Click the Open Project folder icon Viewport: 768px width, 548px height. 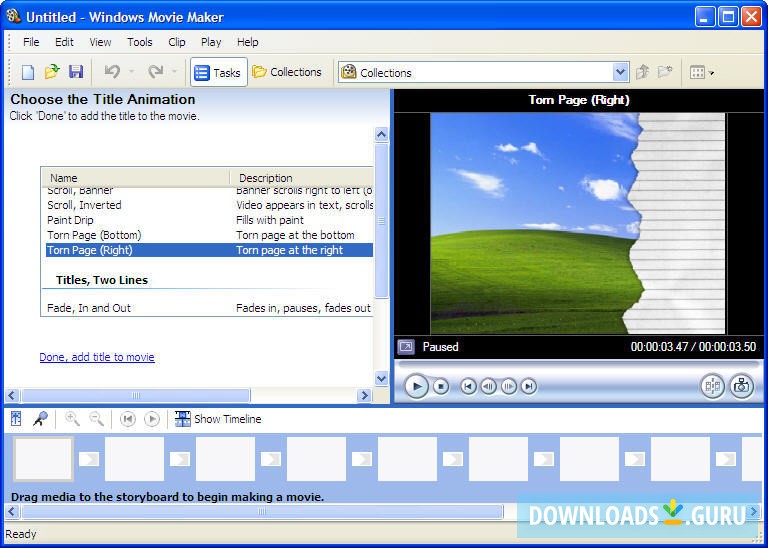[x=52, y=72]
